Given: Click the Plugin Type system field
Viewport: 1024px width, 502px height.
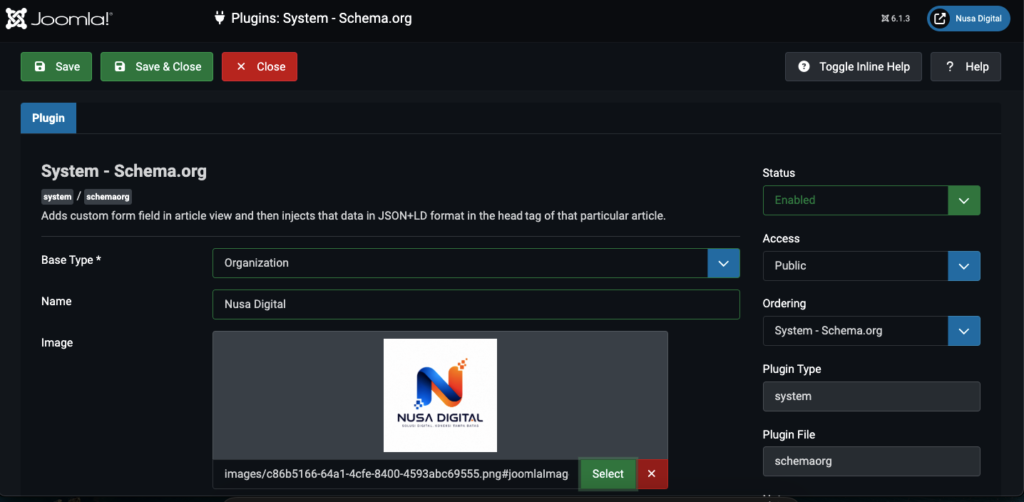Looking at the screenshot, I should [x=871, y=396].
